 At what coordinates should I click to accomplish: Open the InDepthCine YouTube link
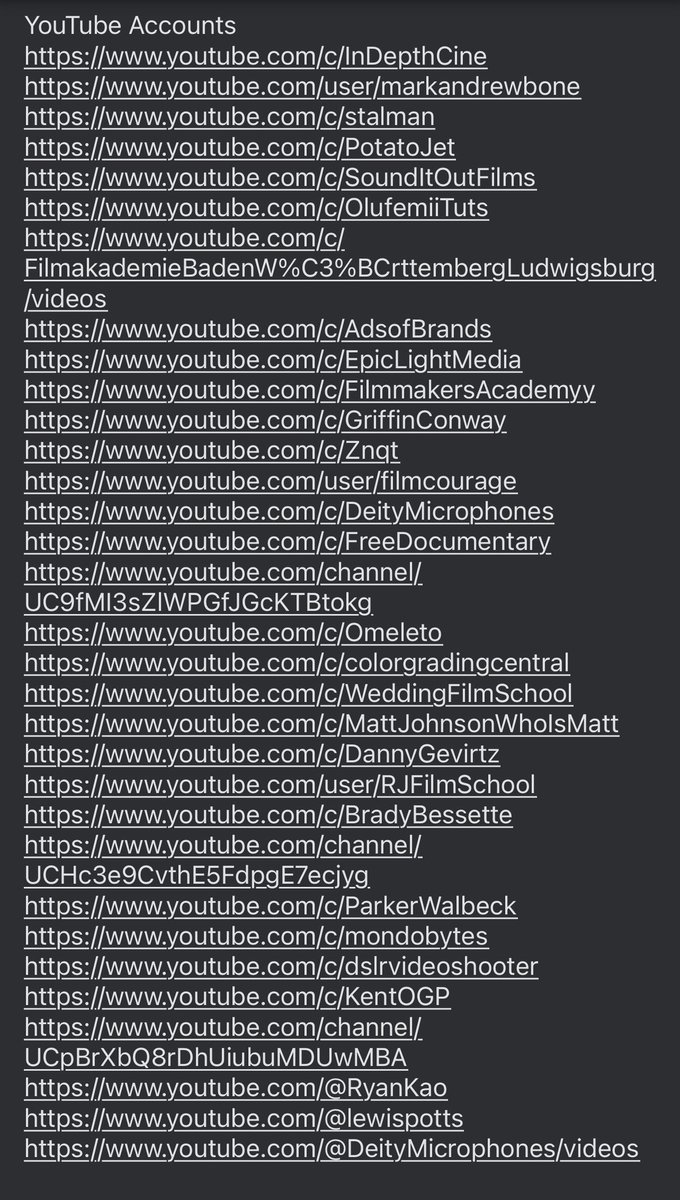point(256,56)
